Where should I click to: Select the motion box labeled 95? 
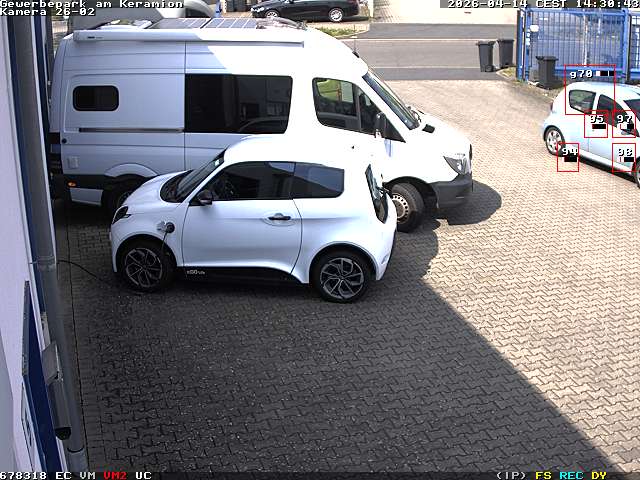[x=596, y=124]
